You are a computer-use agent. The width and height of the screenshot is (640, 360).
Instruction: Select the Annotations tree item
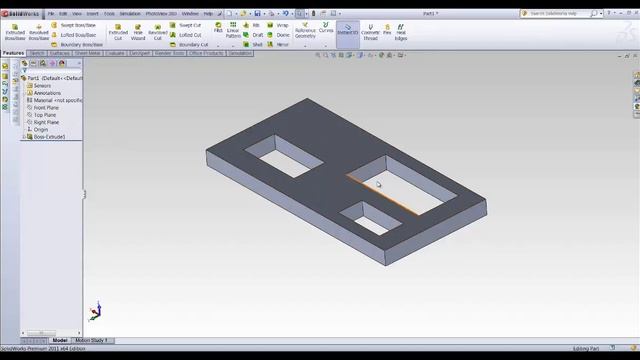click(44, 93)
